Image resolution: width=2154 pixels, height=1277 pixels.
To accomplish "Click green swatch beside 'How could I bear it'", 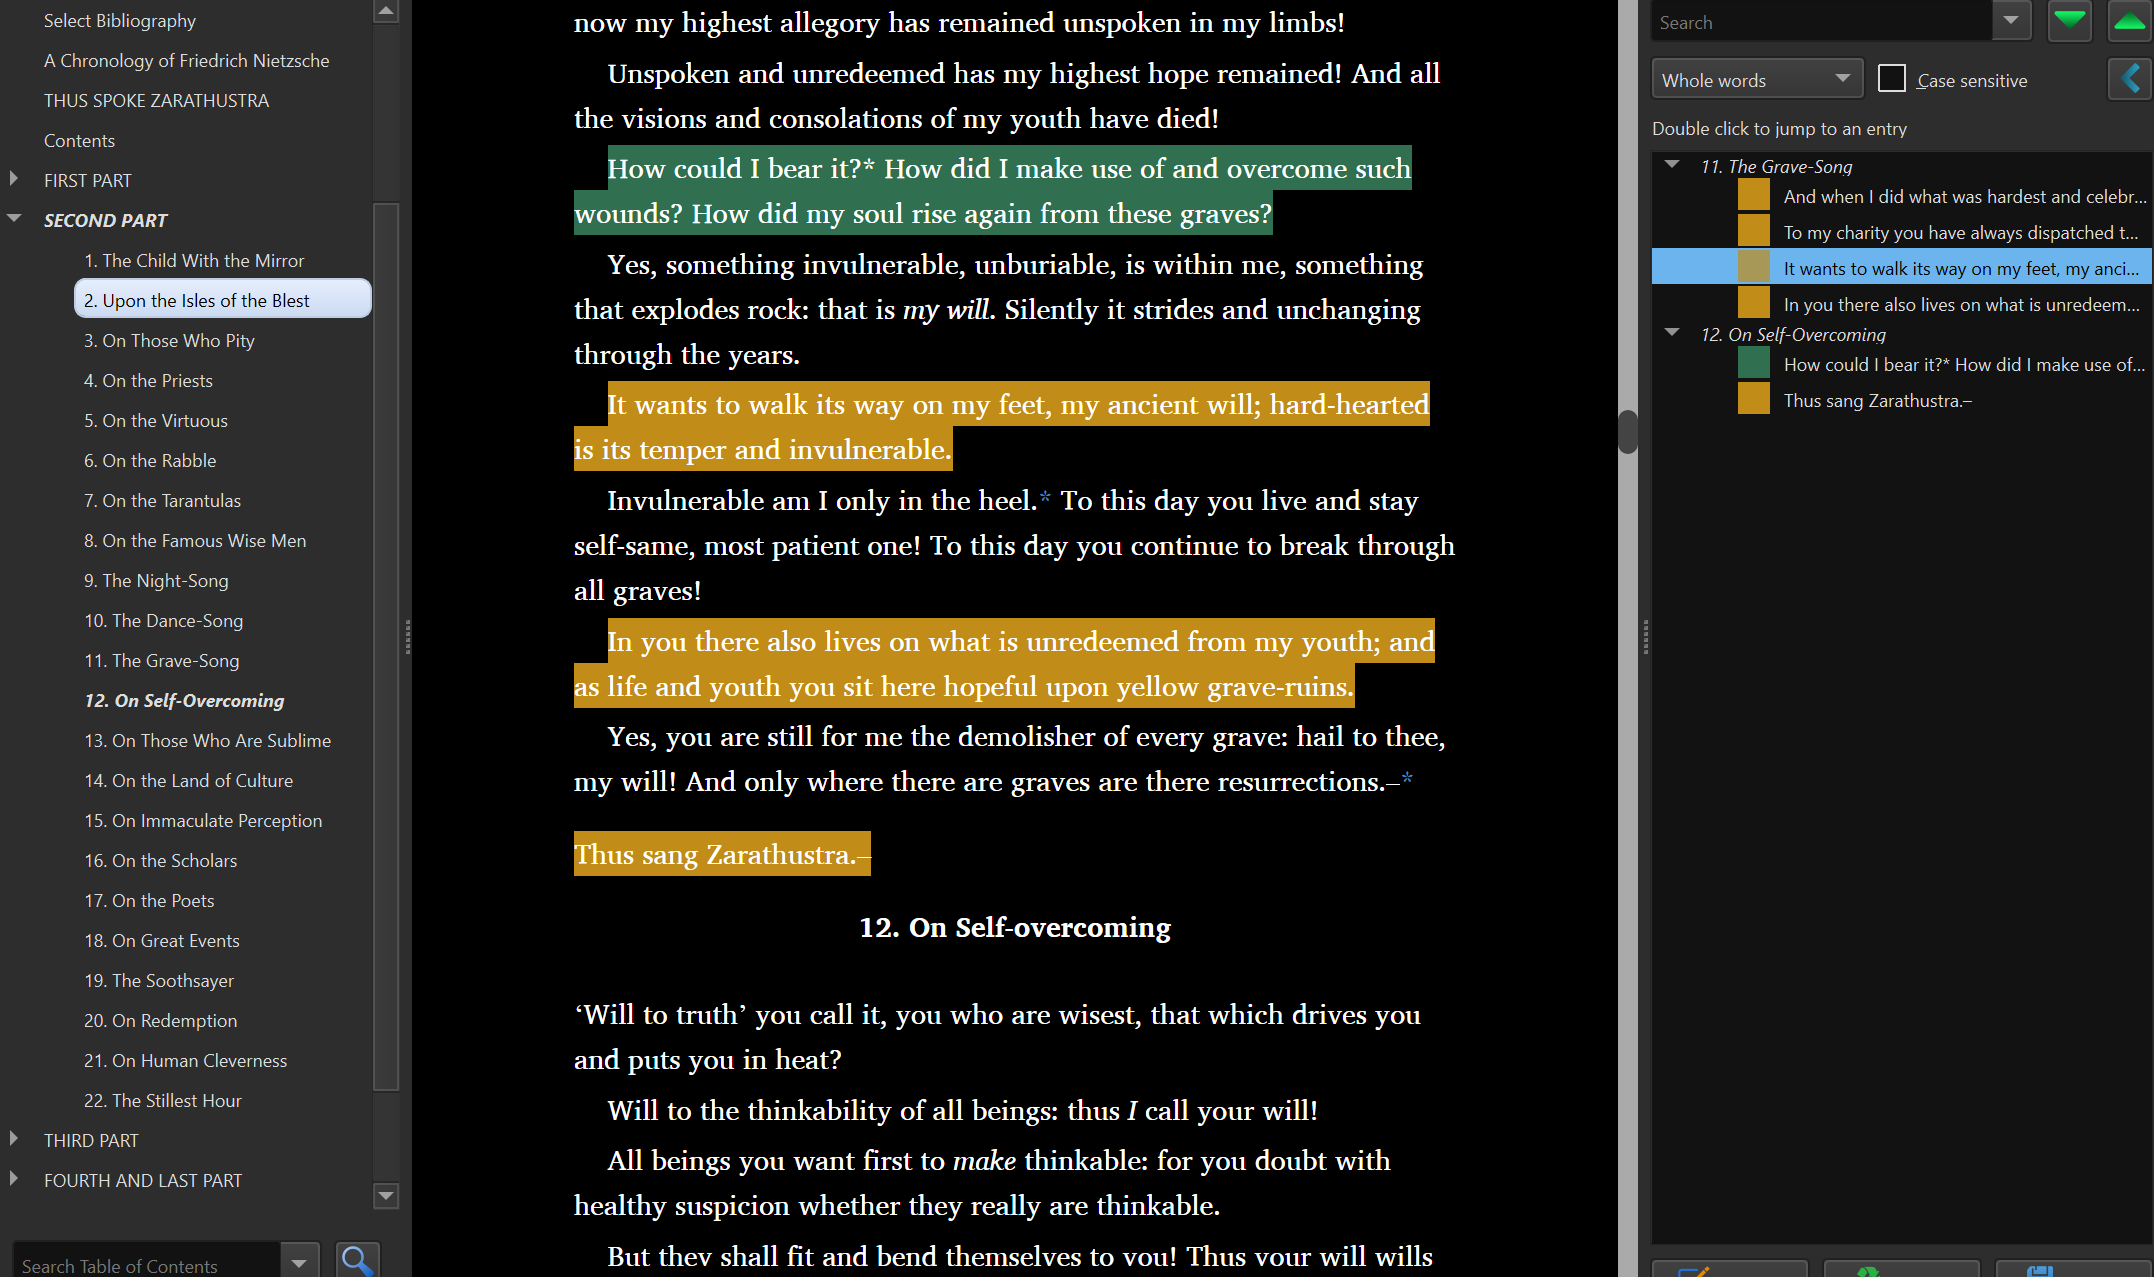I will (1753, 364).
